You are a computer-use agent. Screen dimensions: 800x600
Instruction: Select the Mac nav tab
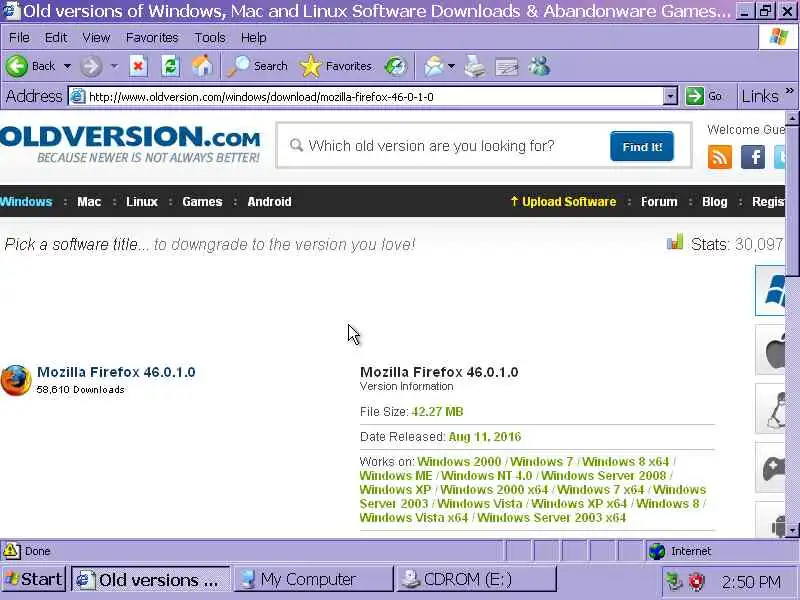[89, 202]
